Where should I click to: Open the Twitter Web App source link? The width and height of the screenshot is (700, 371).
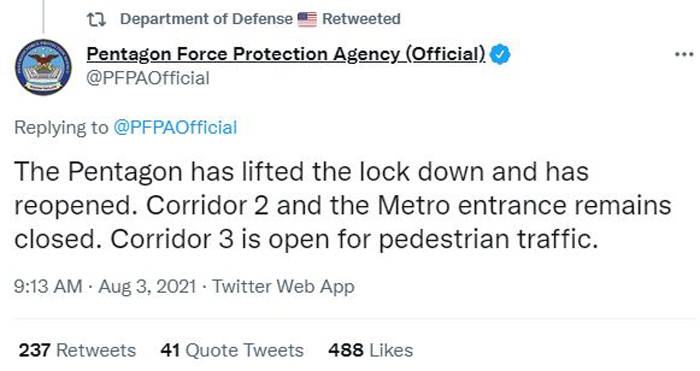[x=283, y=286]
